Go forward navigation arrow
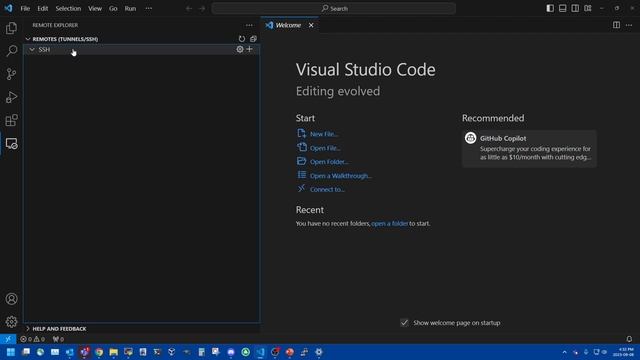The width and height of the screenshot is (640, 360). click(202, 8)
